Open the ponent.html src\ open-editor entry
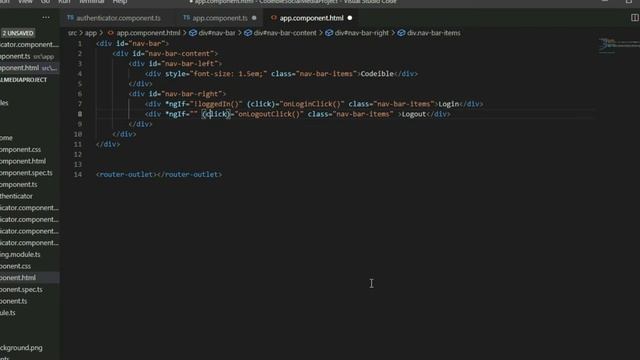Screen dimensions: 640x360 (29, 68)
